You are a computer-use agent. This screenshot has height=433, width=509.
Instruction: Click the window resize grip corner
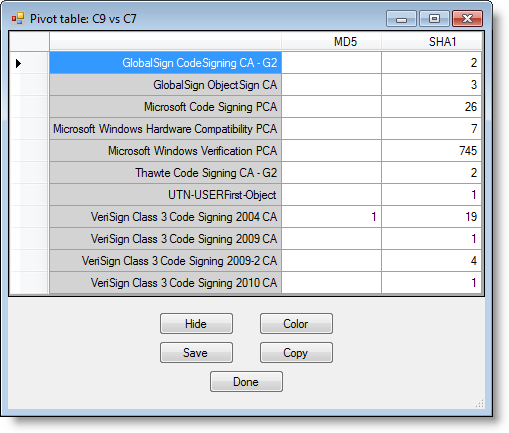click(479, 404)
